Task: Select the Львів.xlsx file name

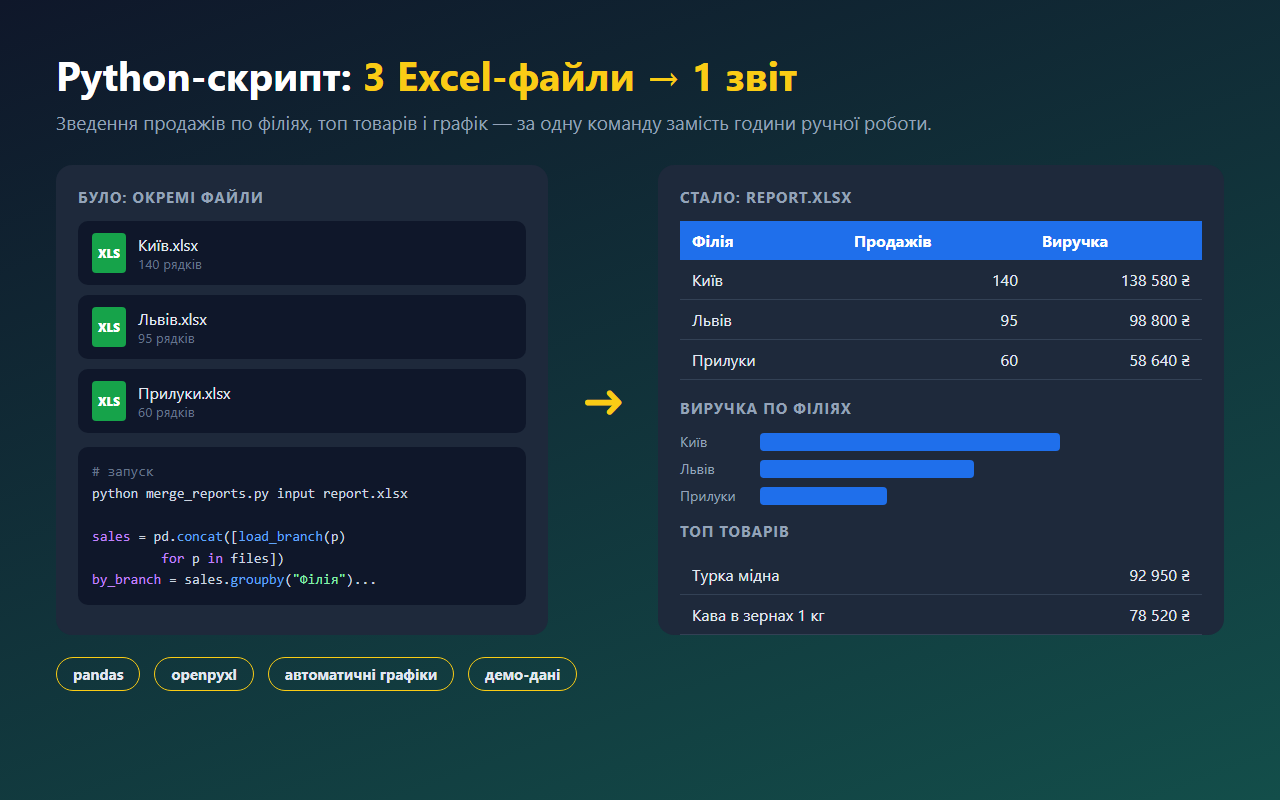Action: [173, 320]
